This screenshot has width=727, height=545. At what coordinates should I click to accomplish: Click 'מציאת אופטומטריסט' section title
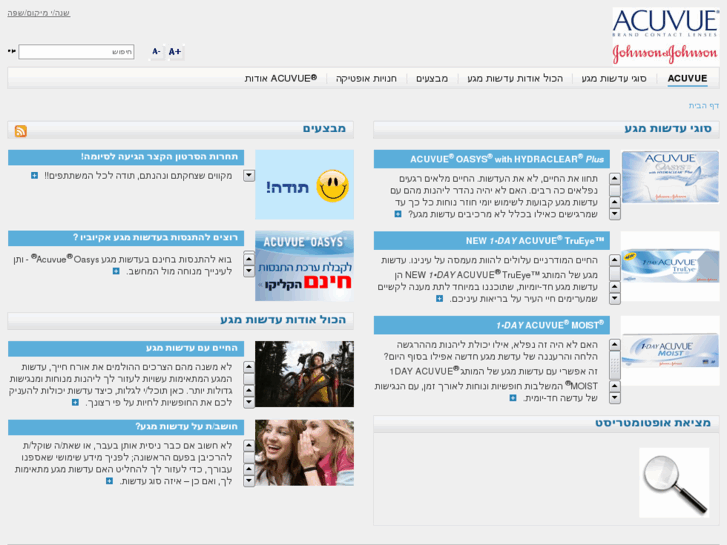point(653,423)
